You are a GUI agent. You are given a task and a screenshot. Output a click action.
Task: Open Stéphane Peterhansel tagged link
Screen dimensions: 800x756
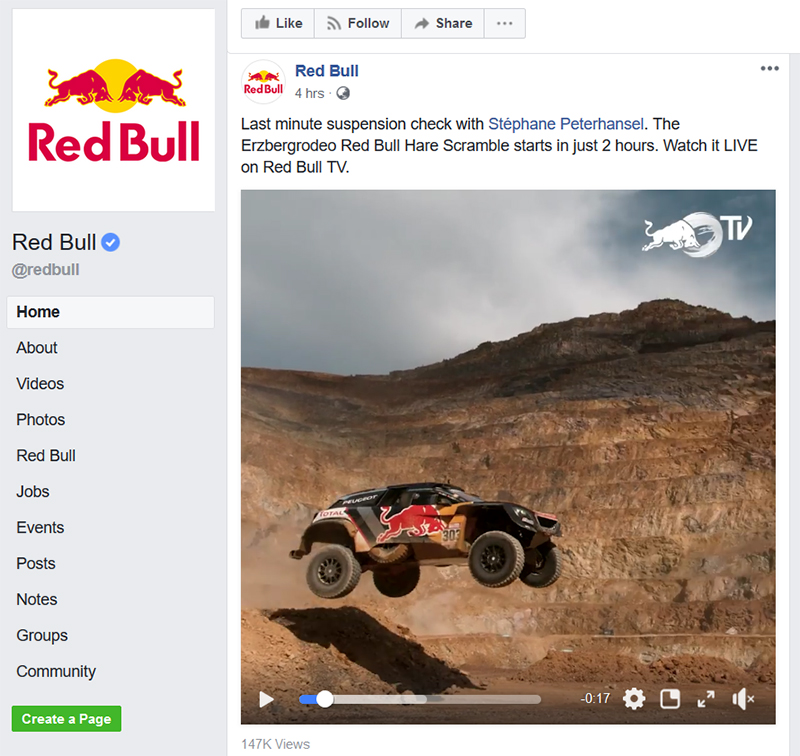566,124
